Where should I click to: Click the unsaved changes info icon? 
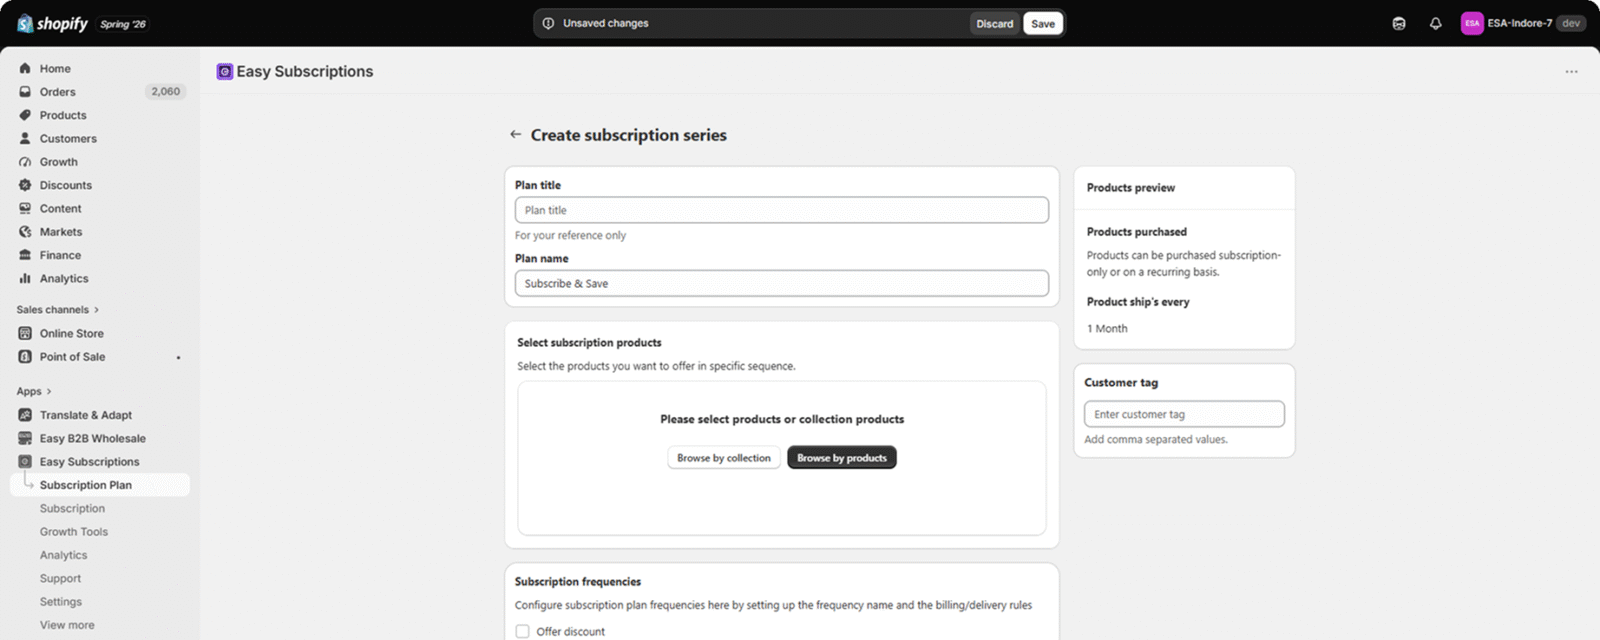click(x=548, y=23)
